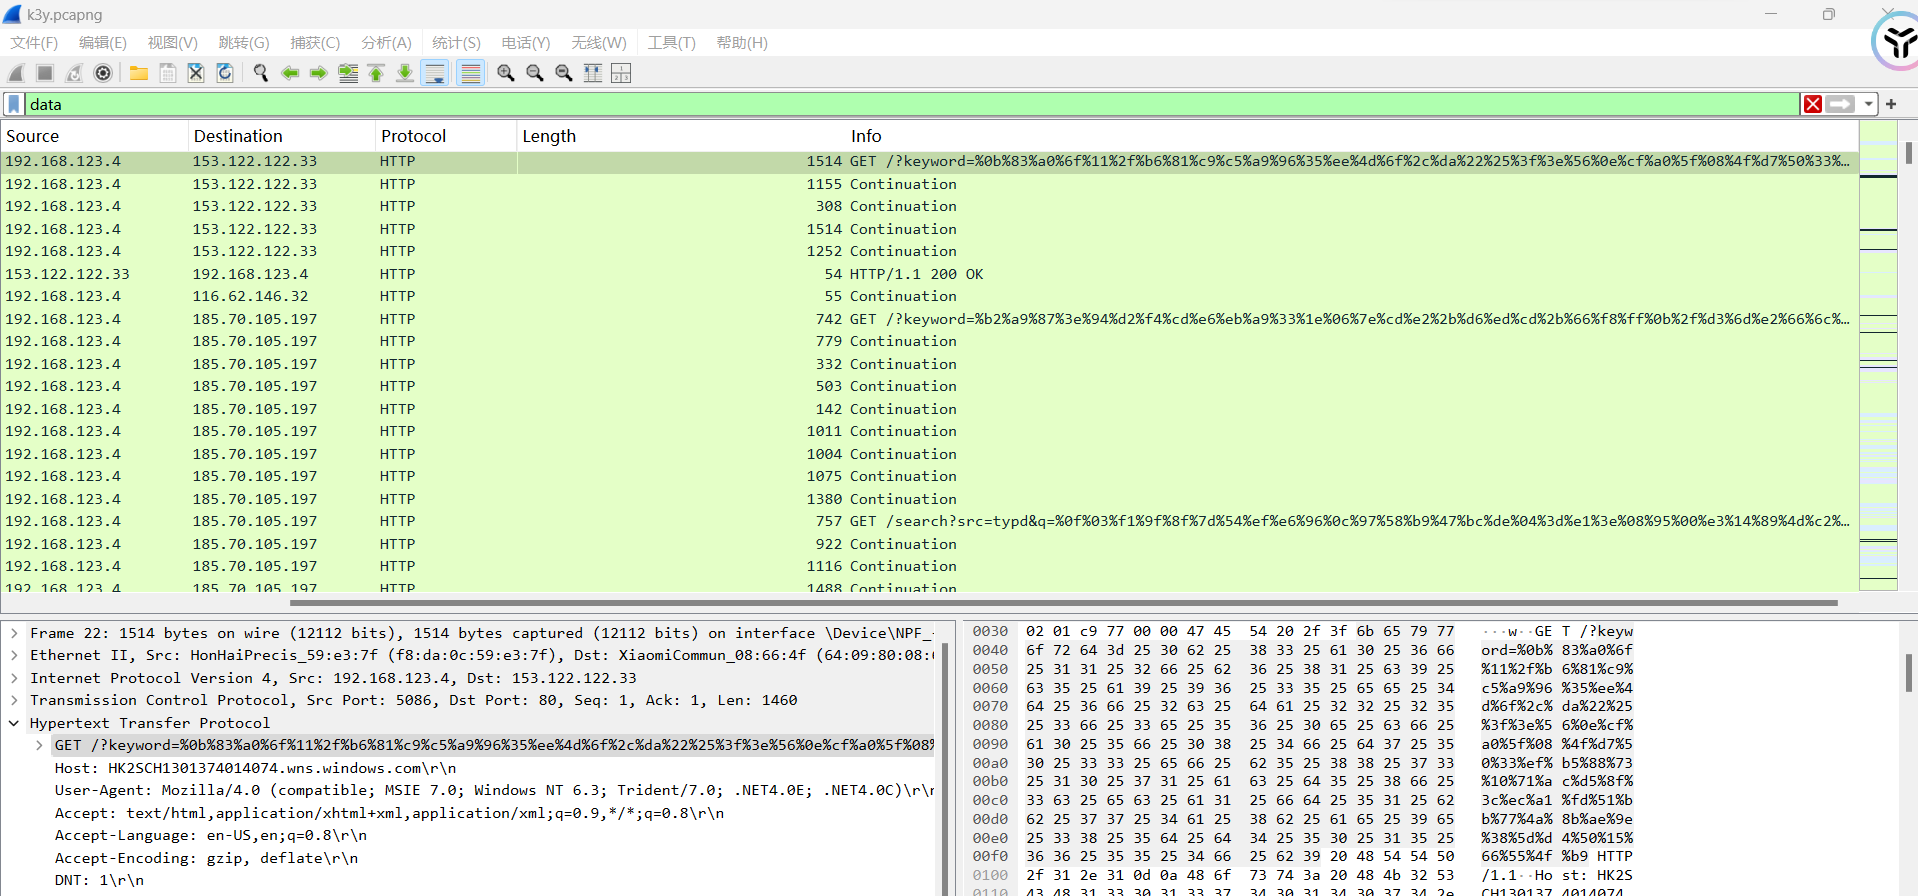Click the reset layout panes icon

[x=621, y=73]
